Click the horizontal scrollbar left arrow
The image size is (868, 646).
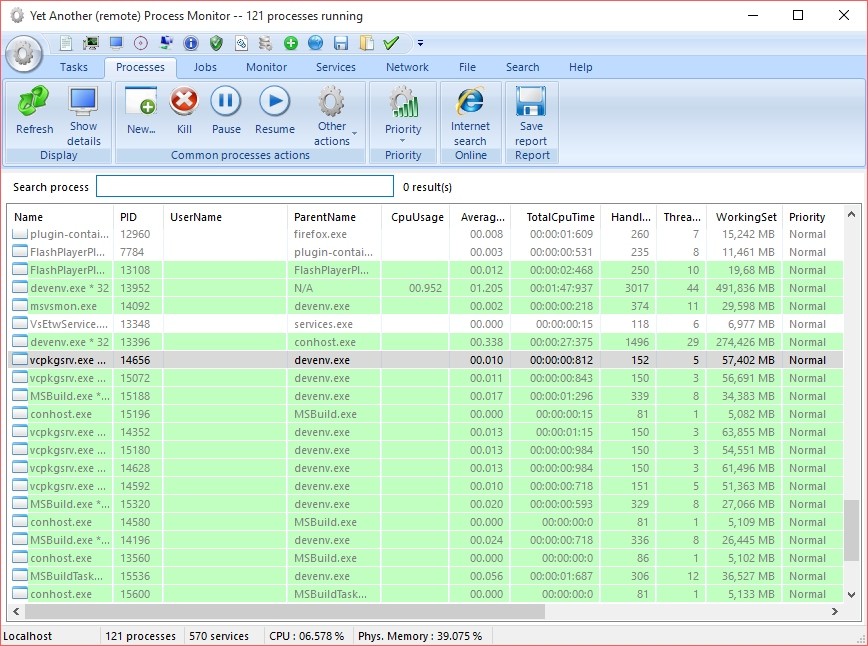click(16, 611)
